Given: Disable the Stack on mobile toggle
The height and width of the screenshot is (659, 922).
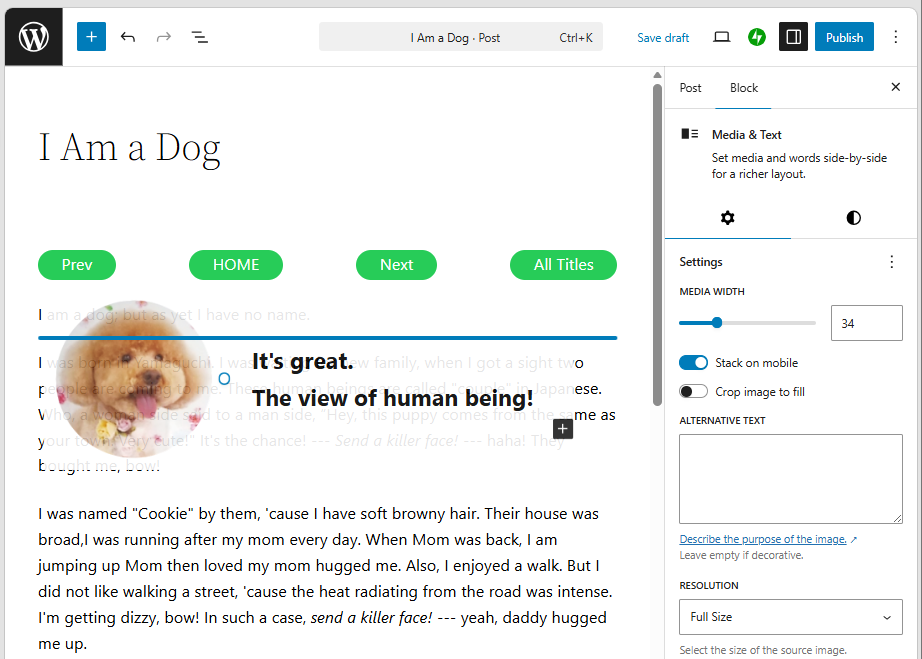Looking at the screenshot, I should click(693, 362).
